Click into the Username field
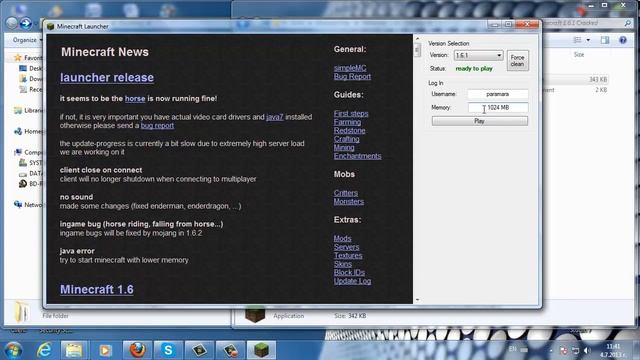The height and width of the screenshot is (360, 640). [498, 94]
